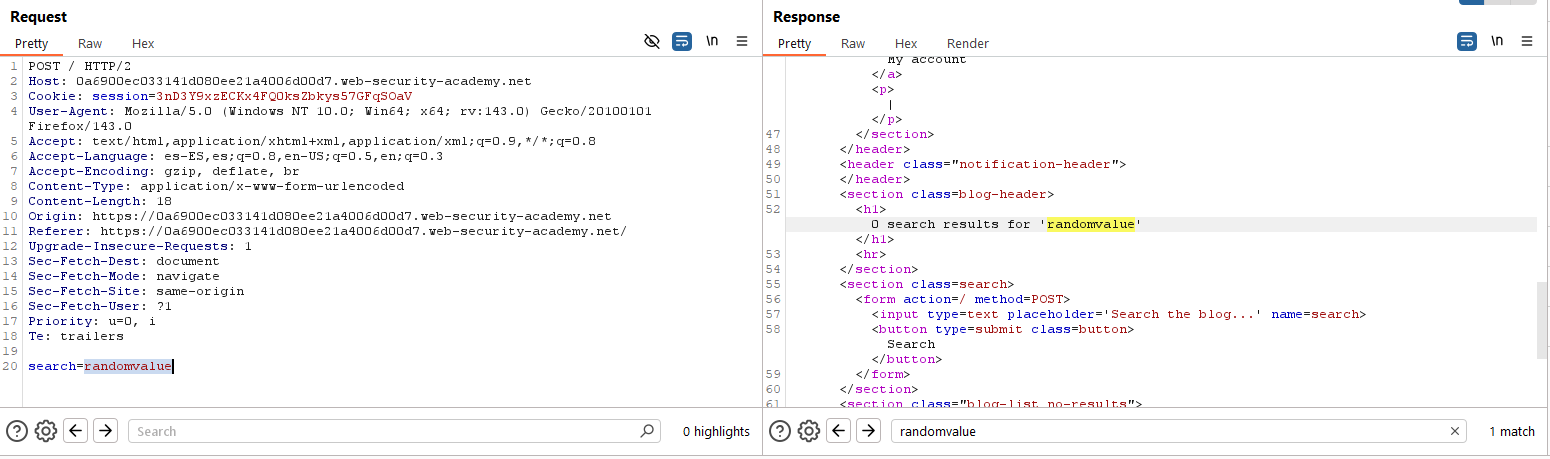This screenshot has width=1550, height=459.
Task: Toggle \n non-printable characters in Request panel
Action: tap(712, 41)
